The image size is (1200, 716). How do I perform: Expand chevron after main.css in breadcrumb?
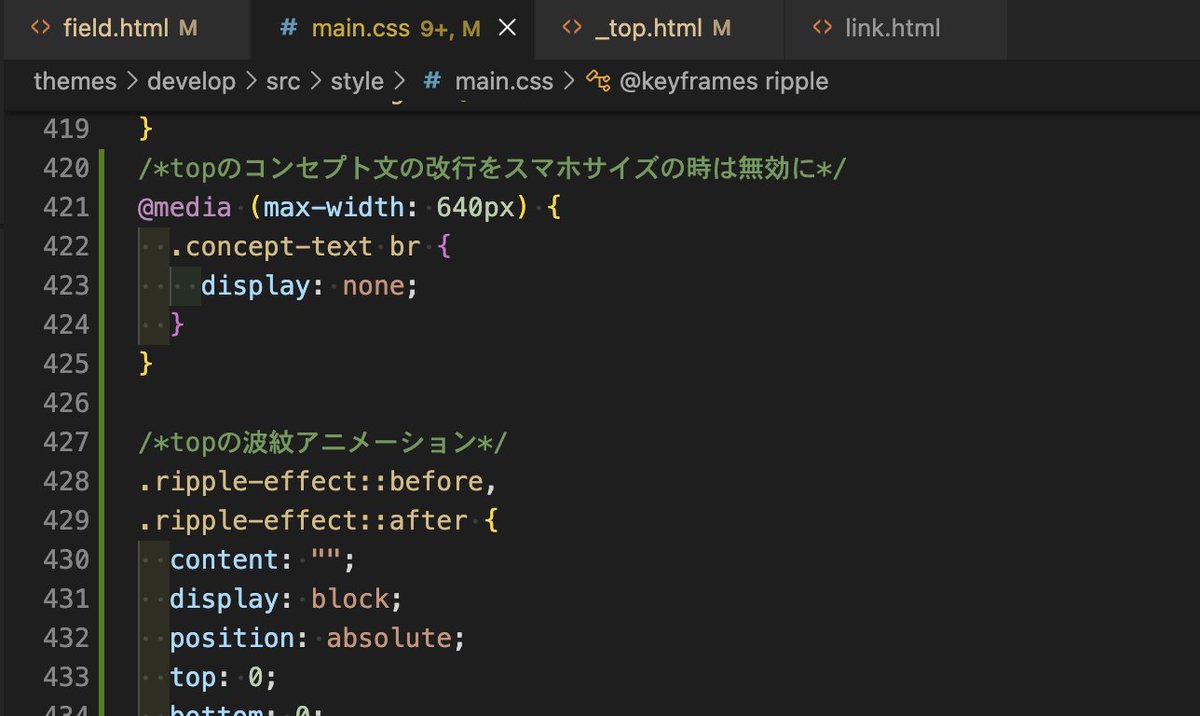click(569, 81)
